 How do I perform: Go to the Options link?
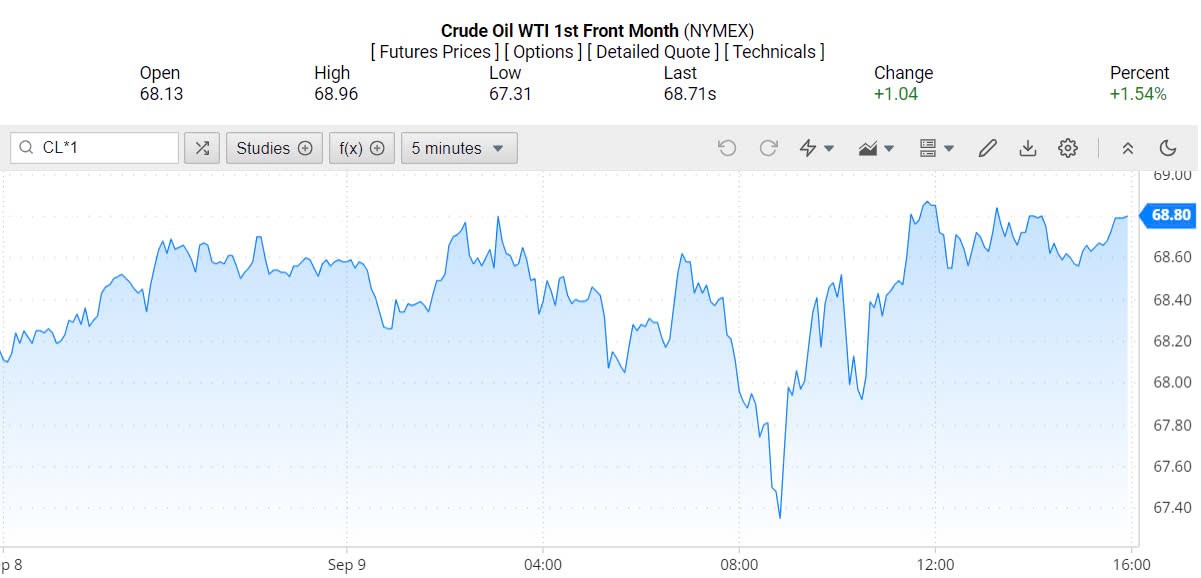click(543, 52)
